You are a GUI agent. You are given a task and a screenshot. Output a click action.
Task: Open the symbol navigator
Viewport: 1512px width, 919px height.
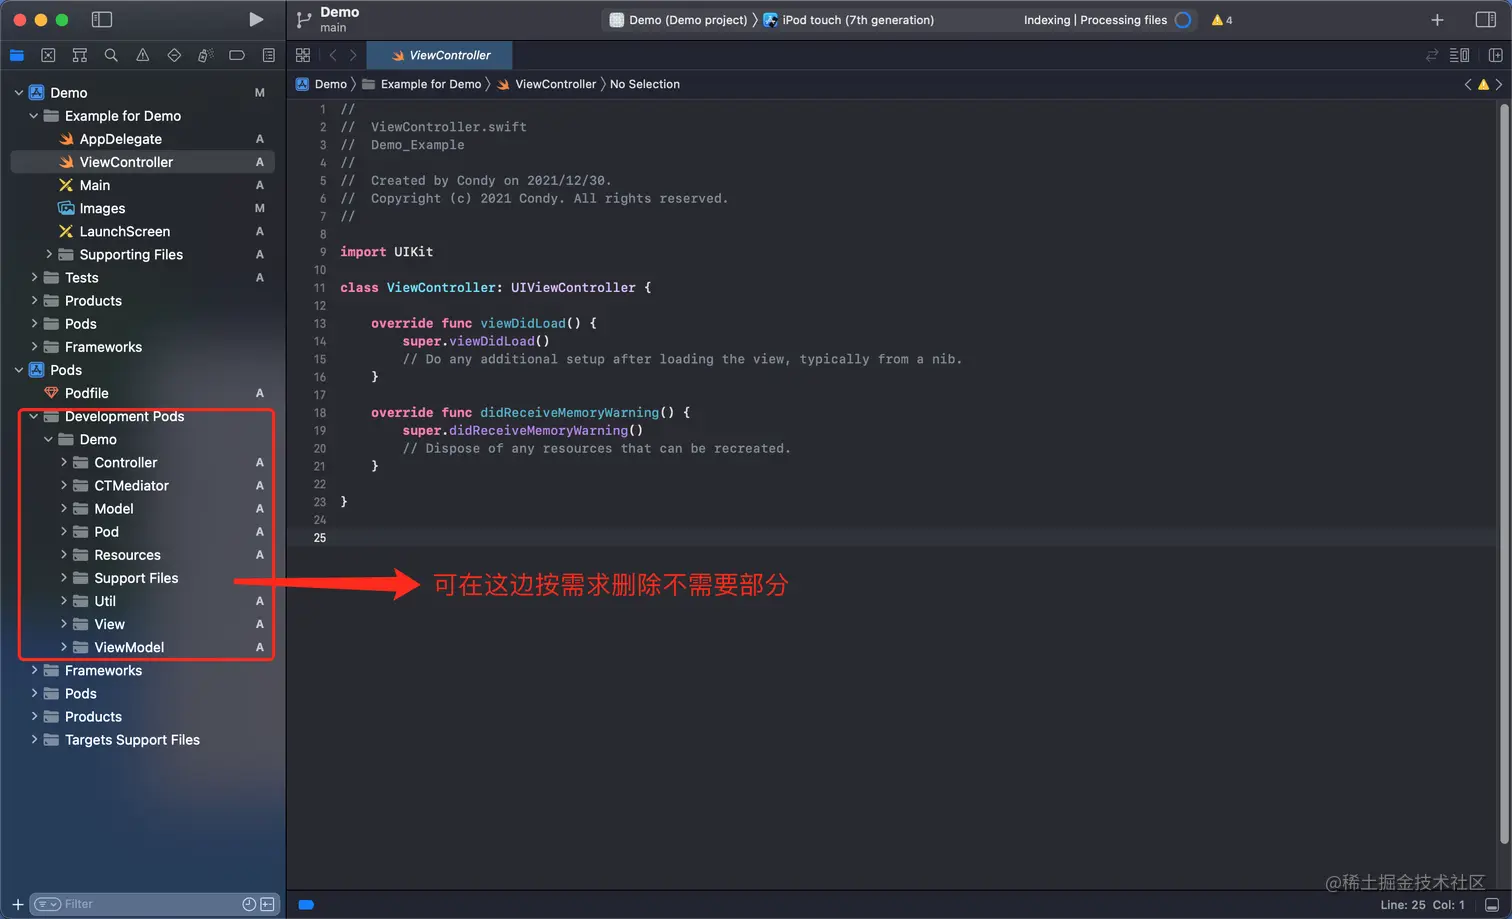[80, 55]
